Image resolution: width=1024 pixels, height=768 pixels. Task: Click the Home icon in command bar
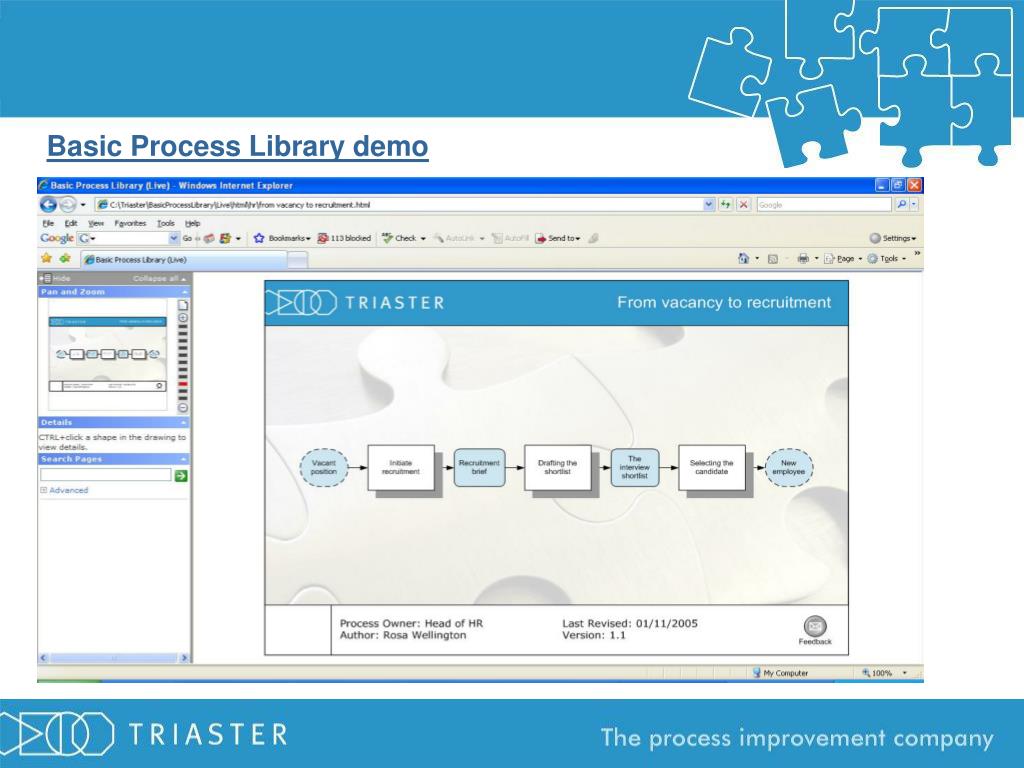(x=743, y=258)
